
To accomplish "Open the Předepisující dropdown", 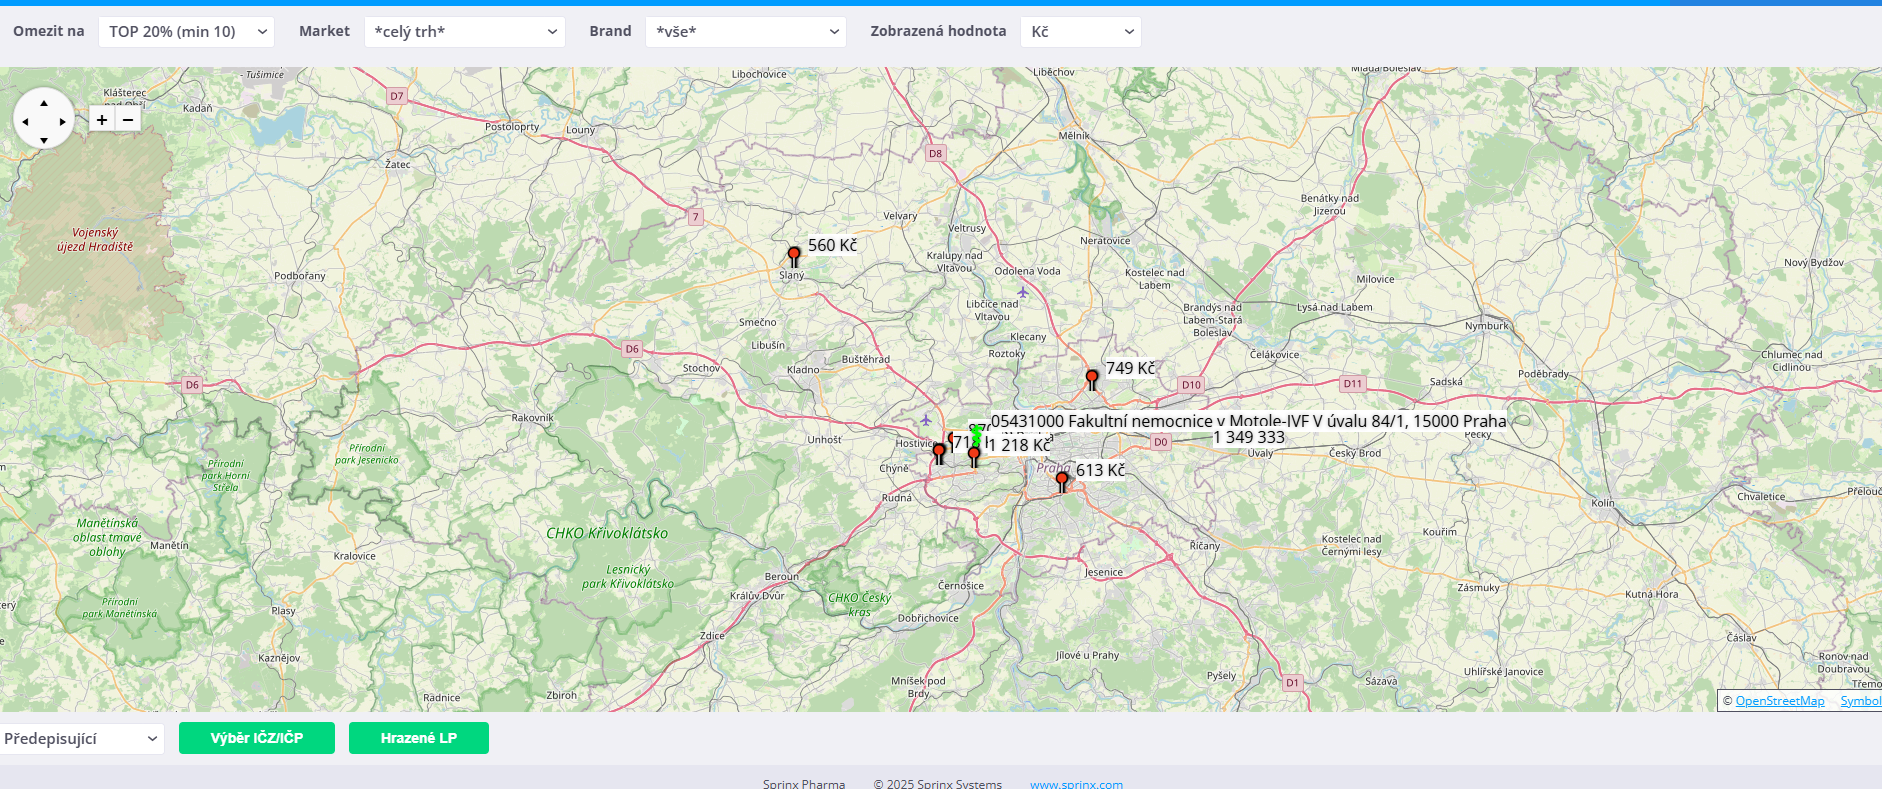I will tap(80, 739).
